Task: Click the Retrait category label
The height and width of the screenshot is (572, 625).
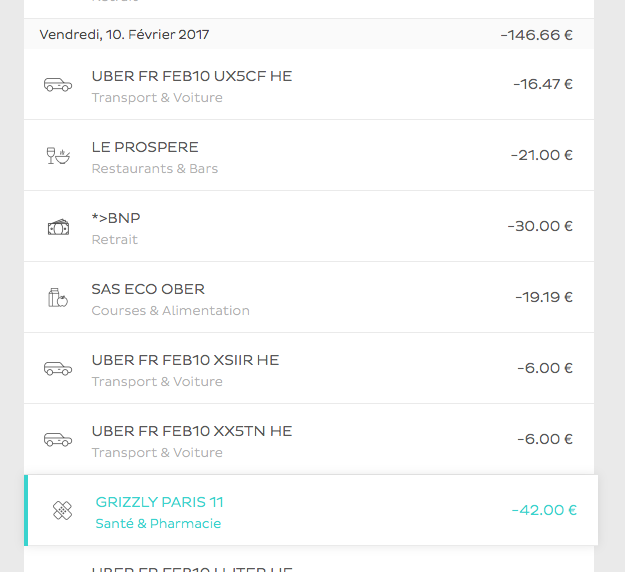Action: pyautogui.click(x=114, y=240)
